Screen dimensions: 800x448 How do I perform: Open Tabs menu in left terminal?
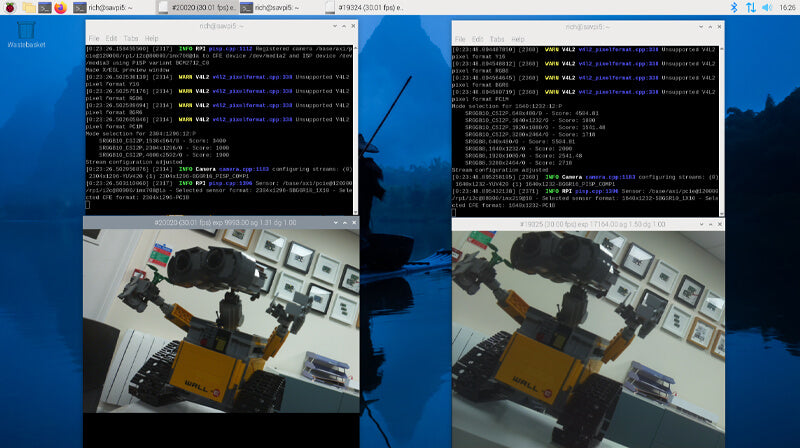tap(131, 38)
